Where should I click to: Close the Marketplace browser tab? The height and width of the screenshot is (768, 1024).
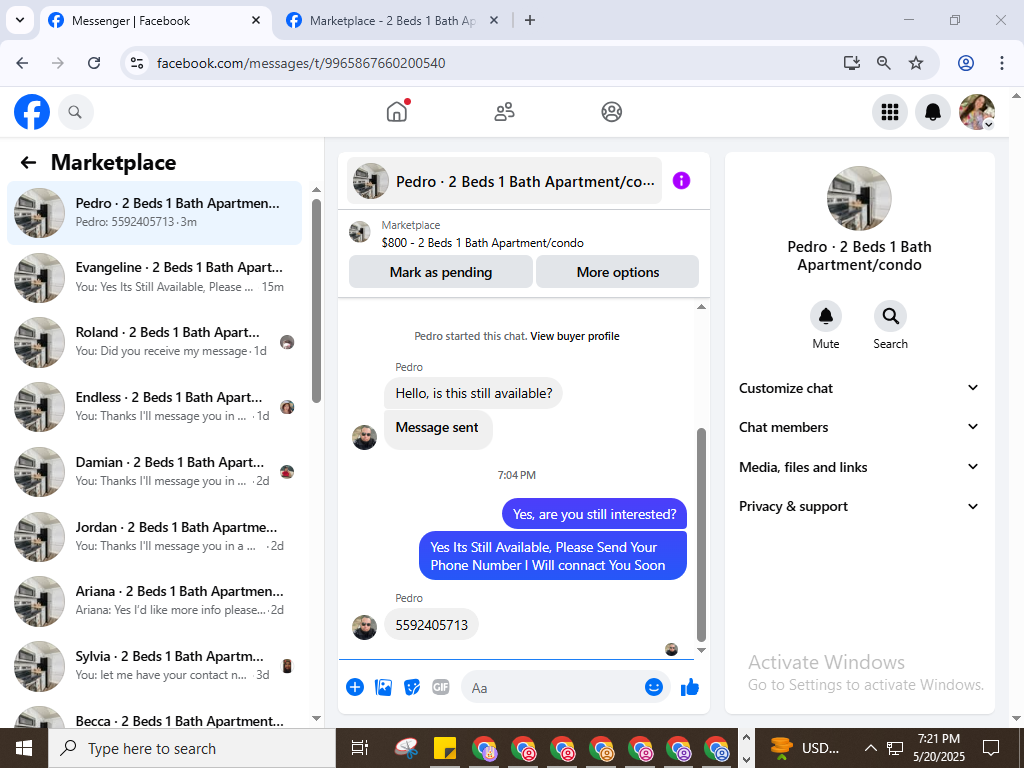point(494,20)
